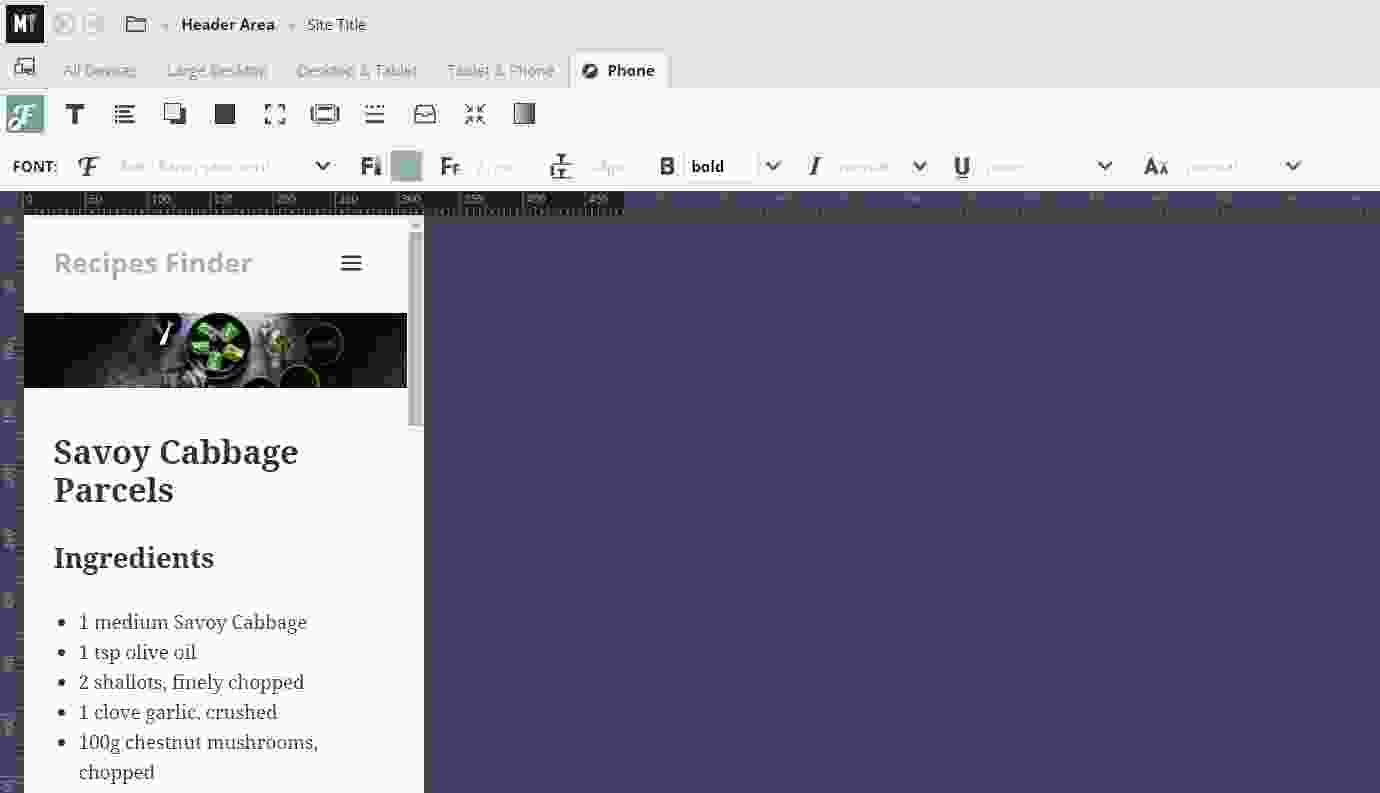Click the Recipes Finder site title link
Screen dimensions: 1380x793
(x=153, y=263)
